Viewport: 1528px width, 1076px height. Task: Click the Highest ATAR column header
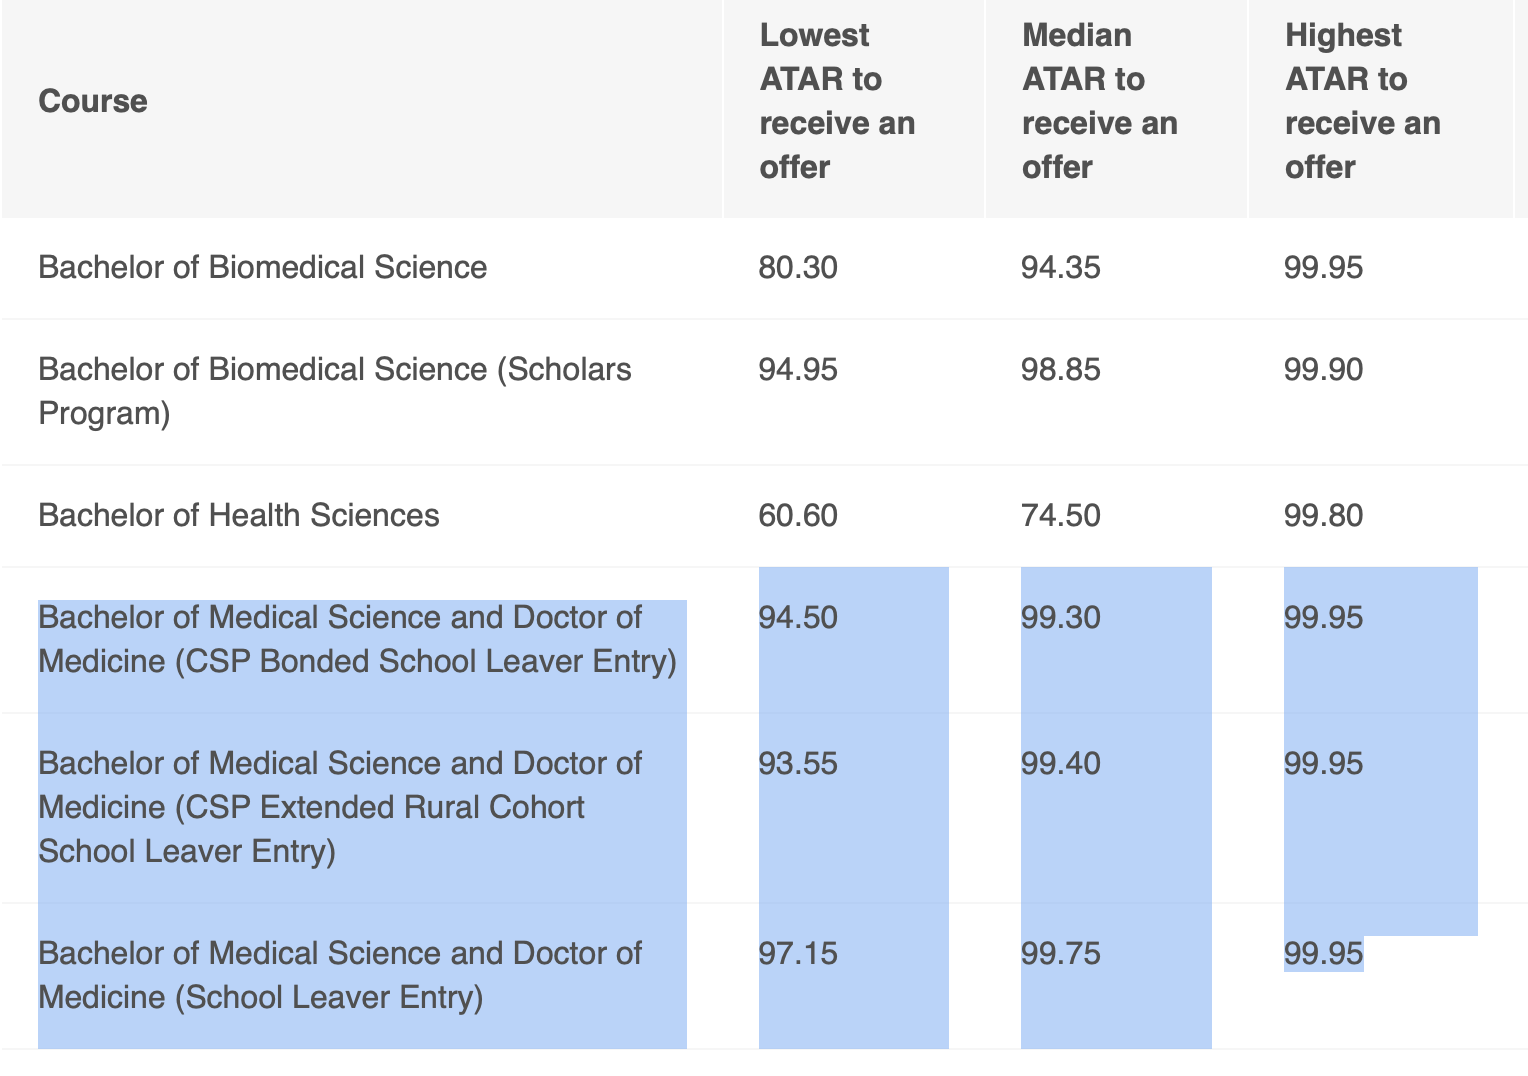1362,101
